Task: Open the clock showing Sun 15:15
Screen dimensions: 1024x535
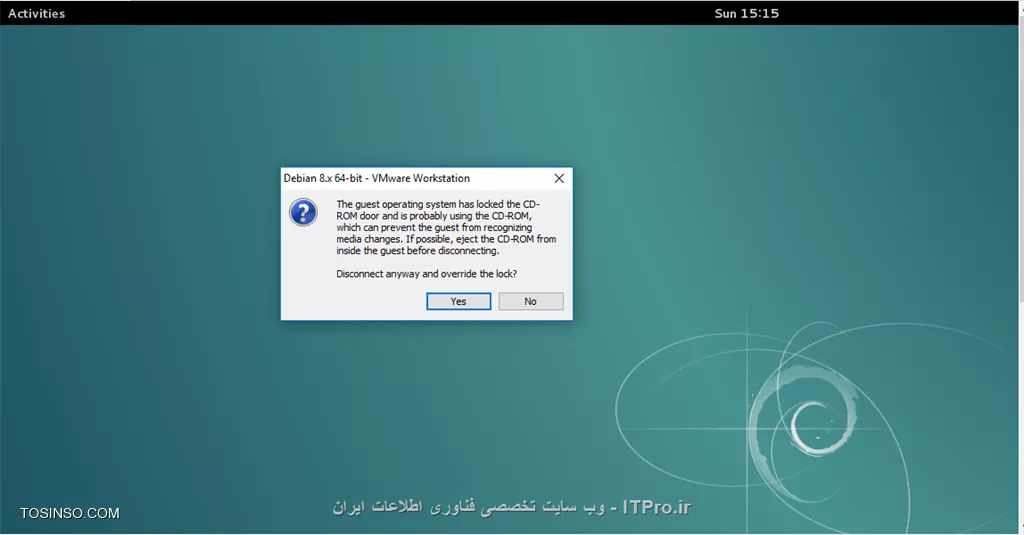Action: tap(746, 13)
